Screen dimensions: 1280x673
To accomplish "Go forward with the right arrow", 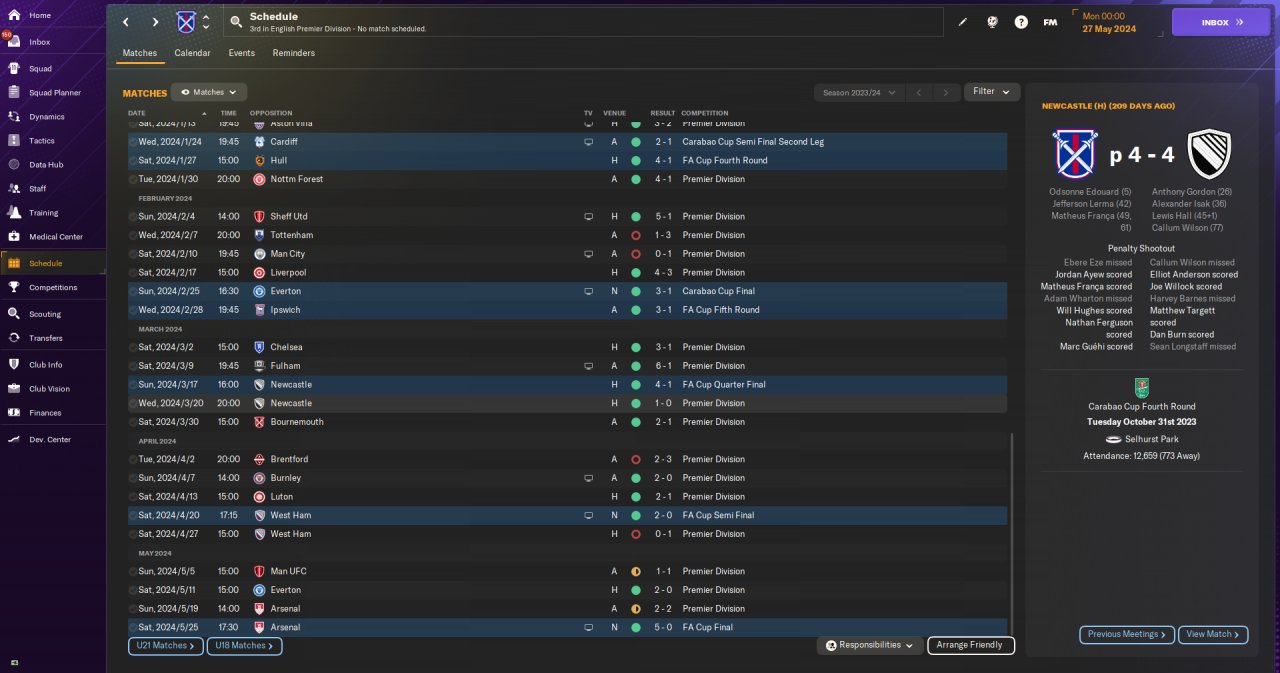I will (155, 22).
